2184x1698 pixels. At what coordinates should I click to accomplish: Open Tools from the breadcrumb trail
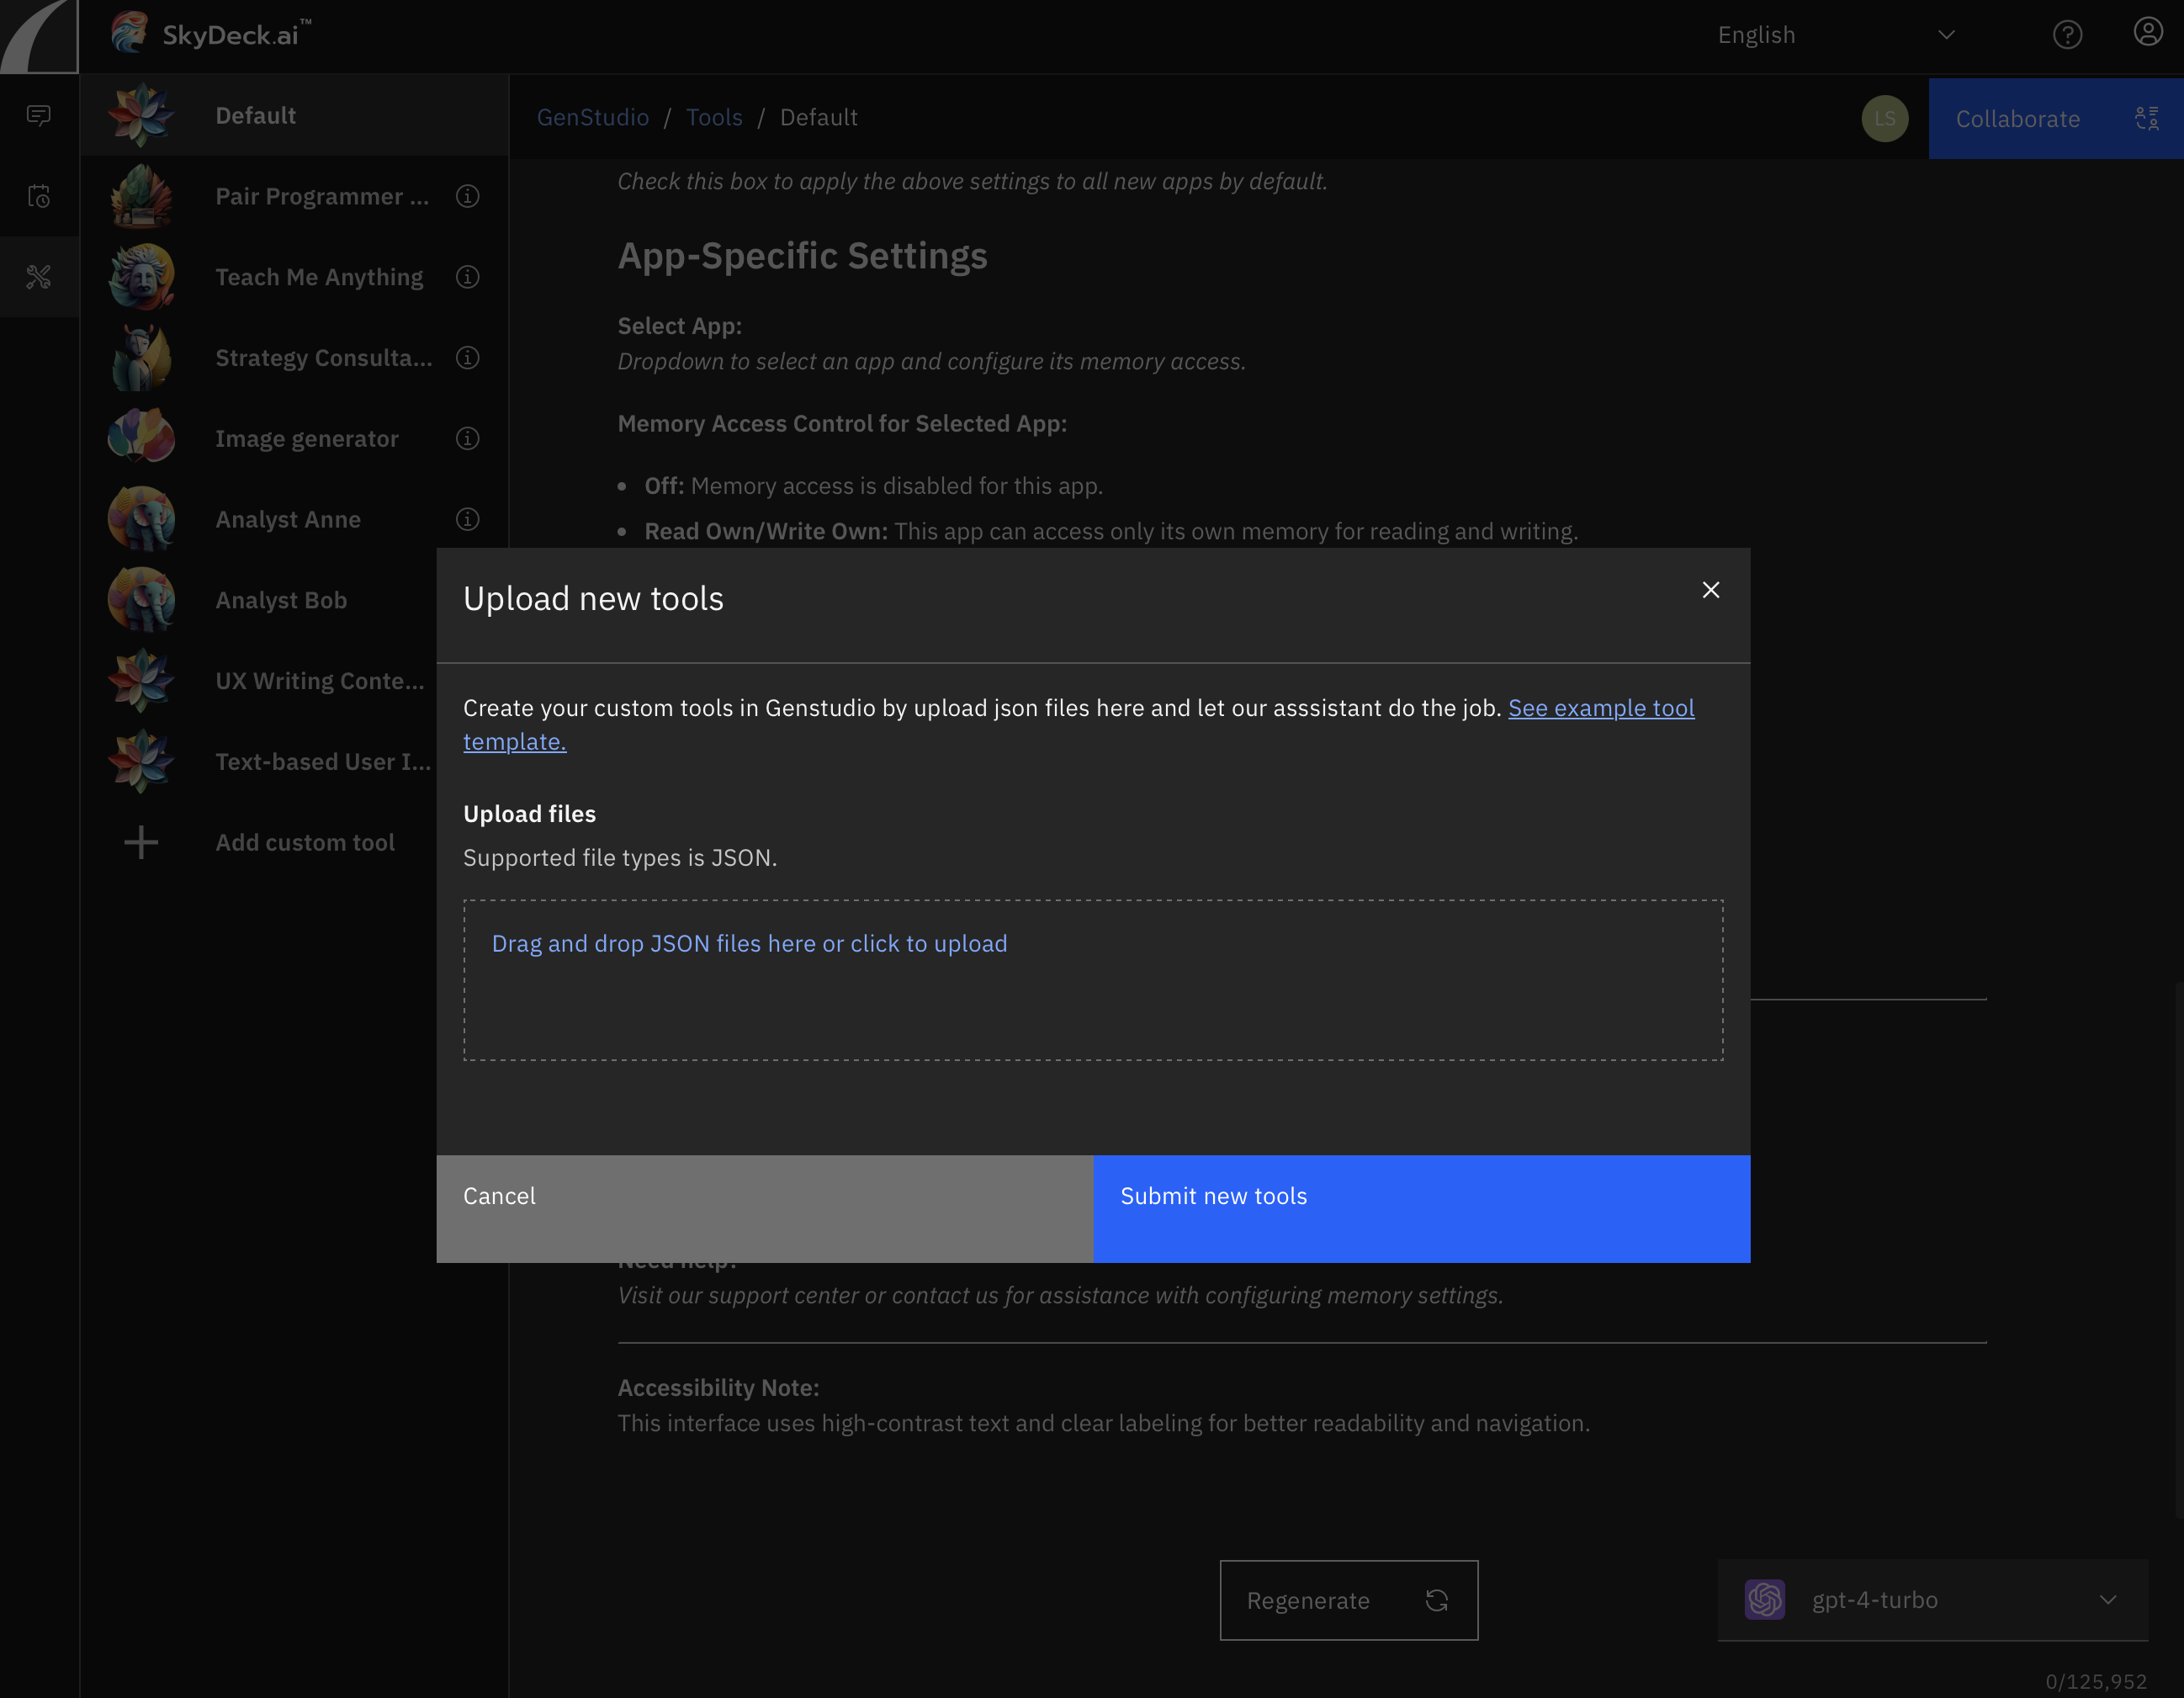(714, 117)
